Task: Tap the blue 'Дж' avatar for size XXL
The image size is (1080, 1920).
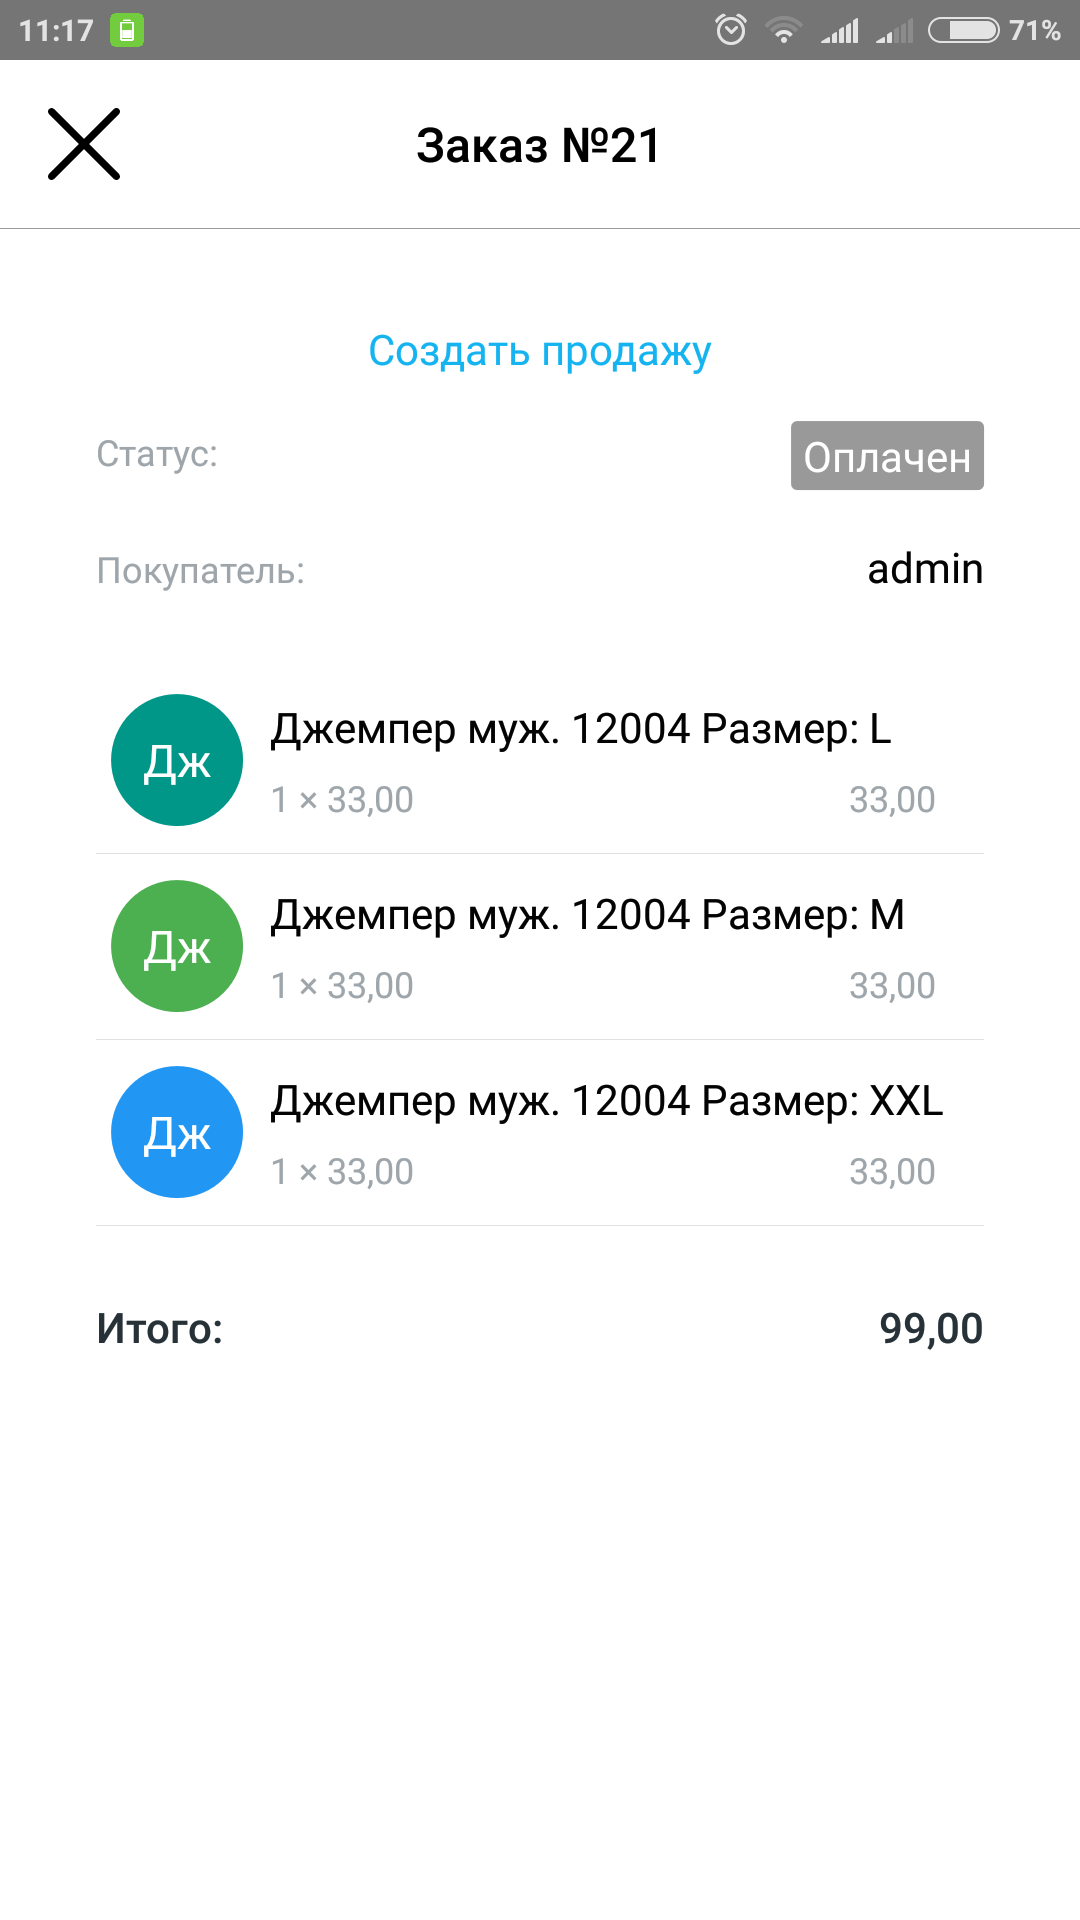Action: pos(177,1132)
